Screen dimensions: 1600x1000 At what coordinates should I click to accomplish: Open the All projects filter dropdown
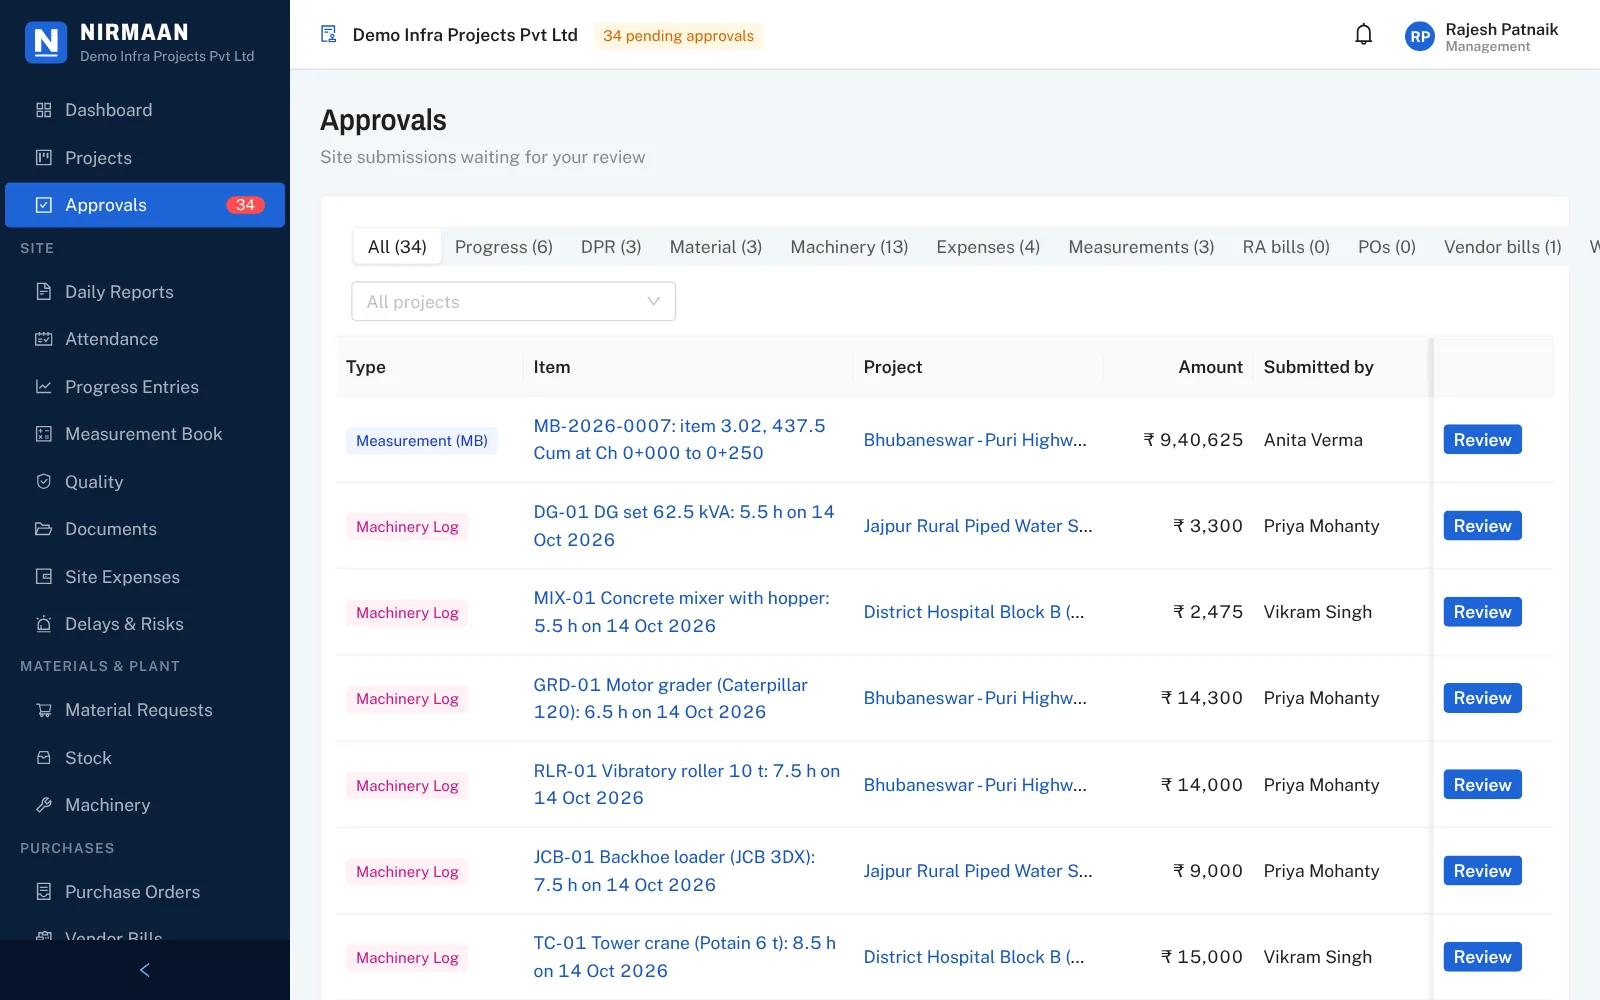pyautogui.click(x=514, y=302)
